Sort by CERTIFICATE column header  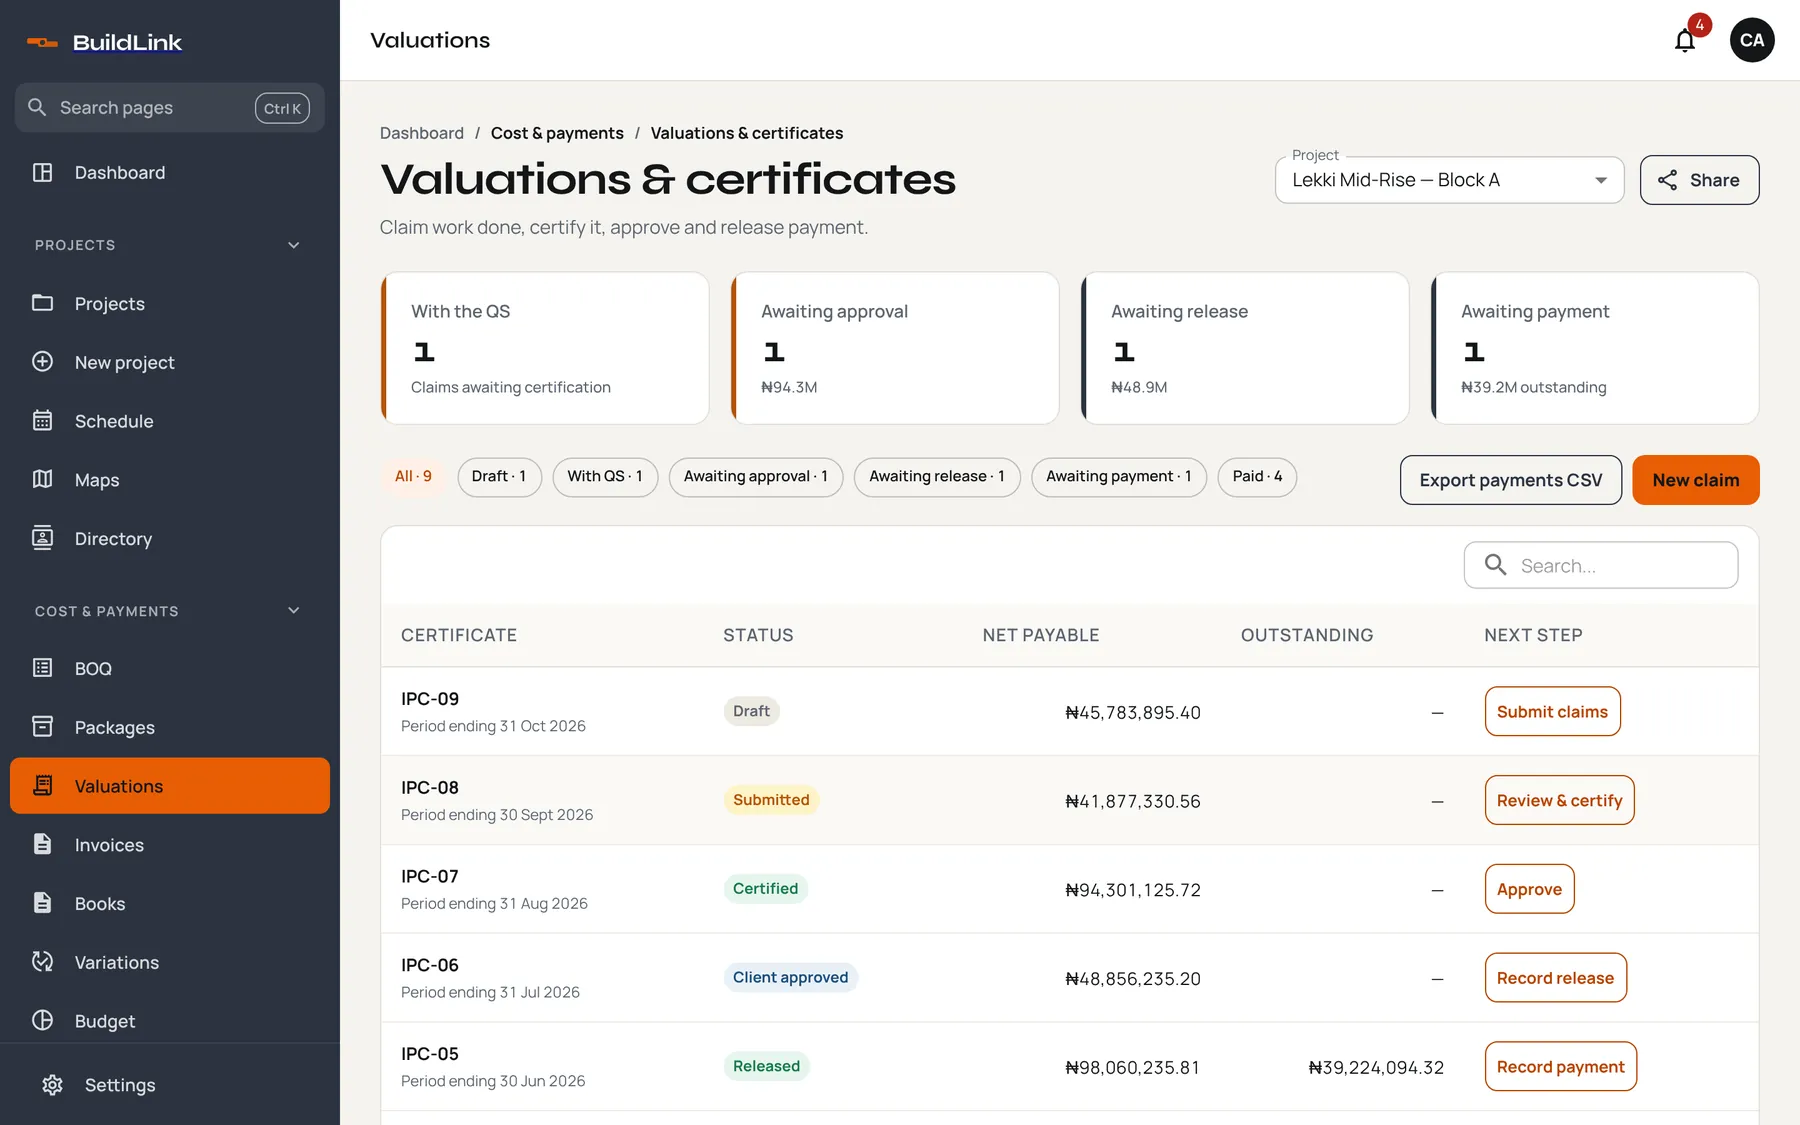pos(459,635)
